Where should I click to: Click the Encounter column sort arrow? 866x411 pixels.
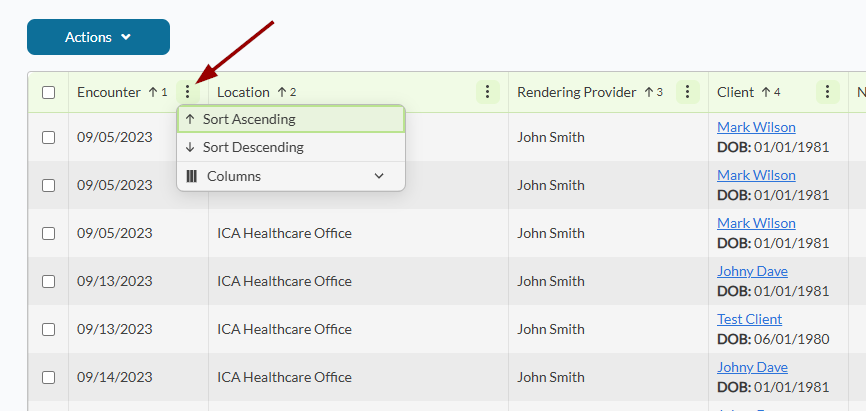point(153,92)
